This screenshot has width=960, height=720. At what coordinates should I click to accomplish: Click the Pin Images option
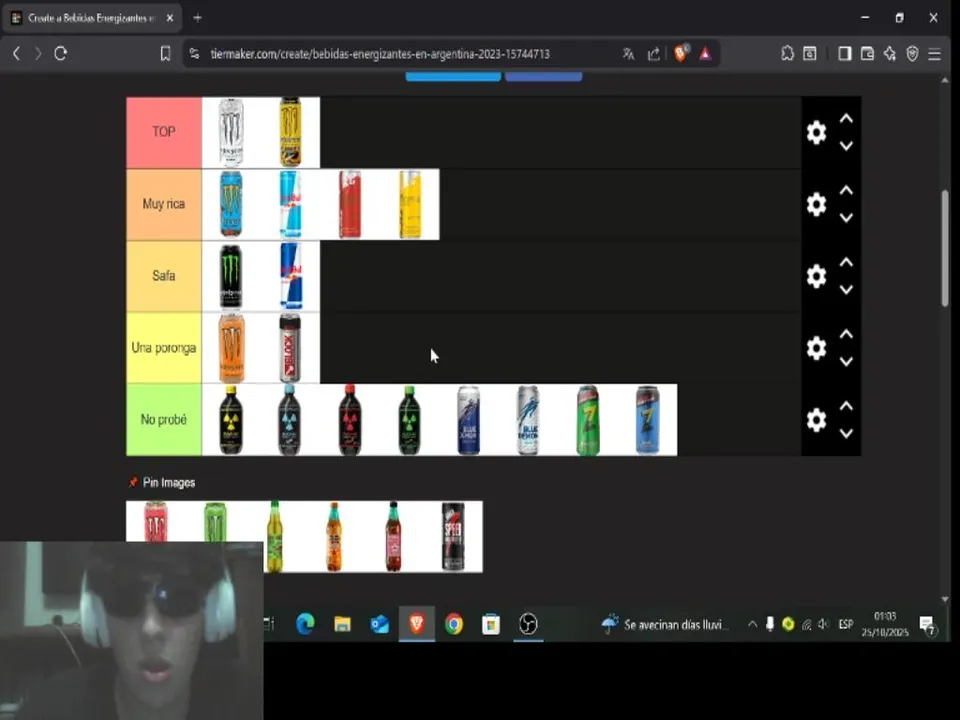162,482
